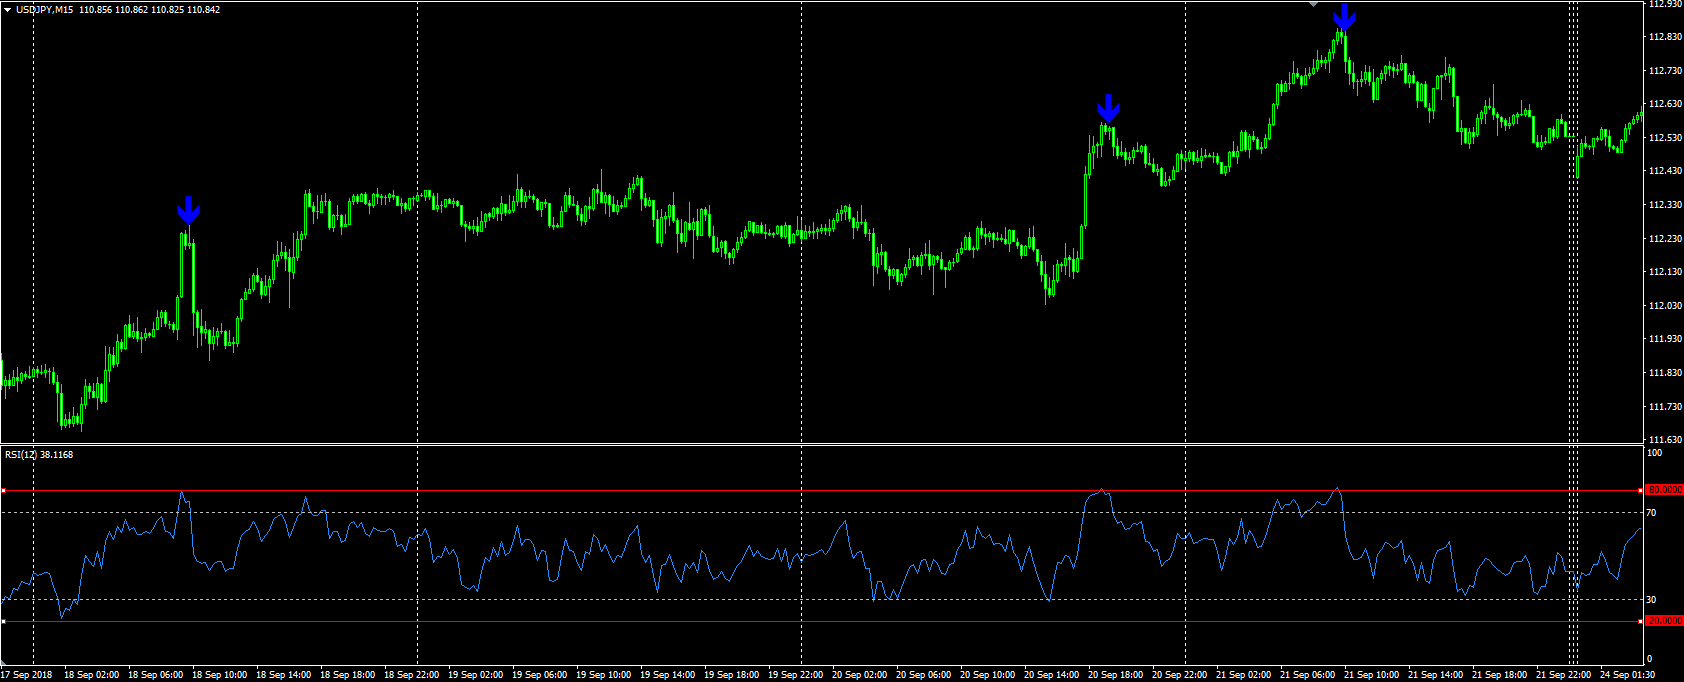
Task: Click the 112.130 price scale label
Action: 1664,272
